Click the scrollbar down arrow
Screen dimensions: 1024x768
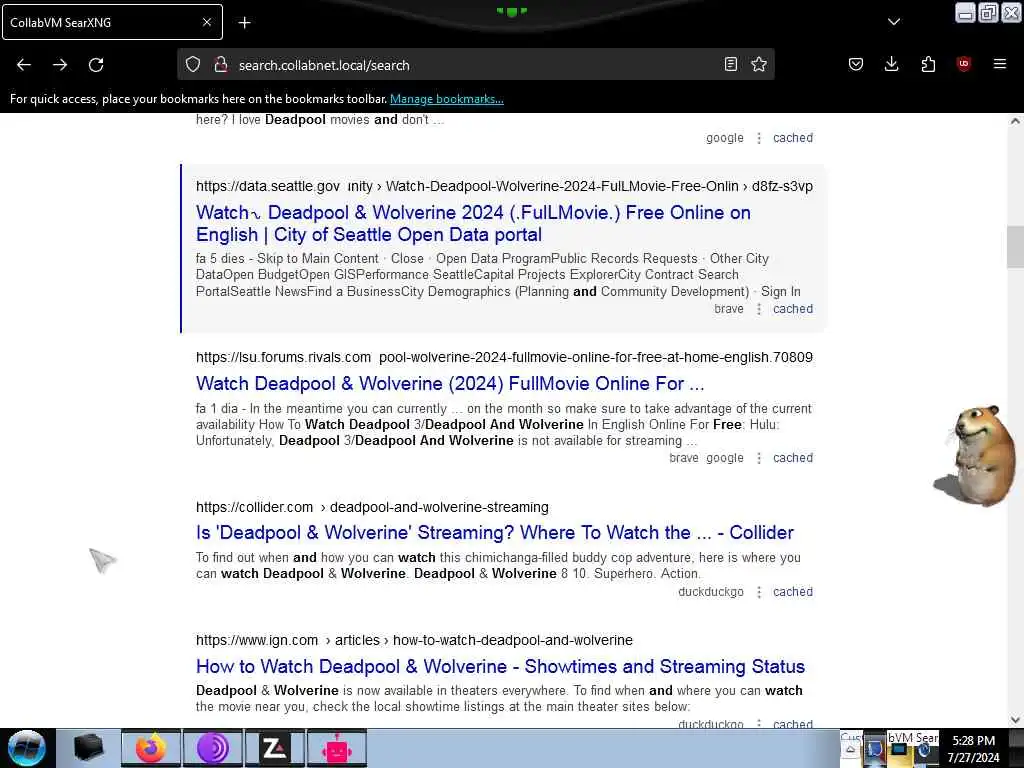tap(1015, 720)
